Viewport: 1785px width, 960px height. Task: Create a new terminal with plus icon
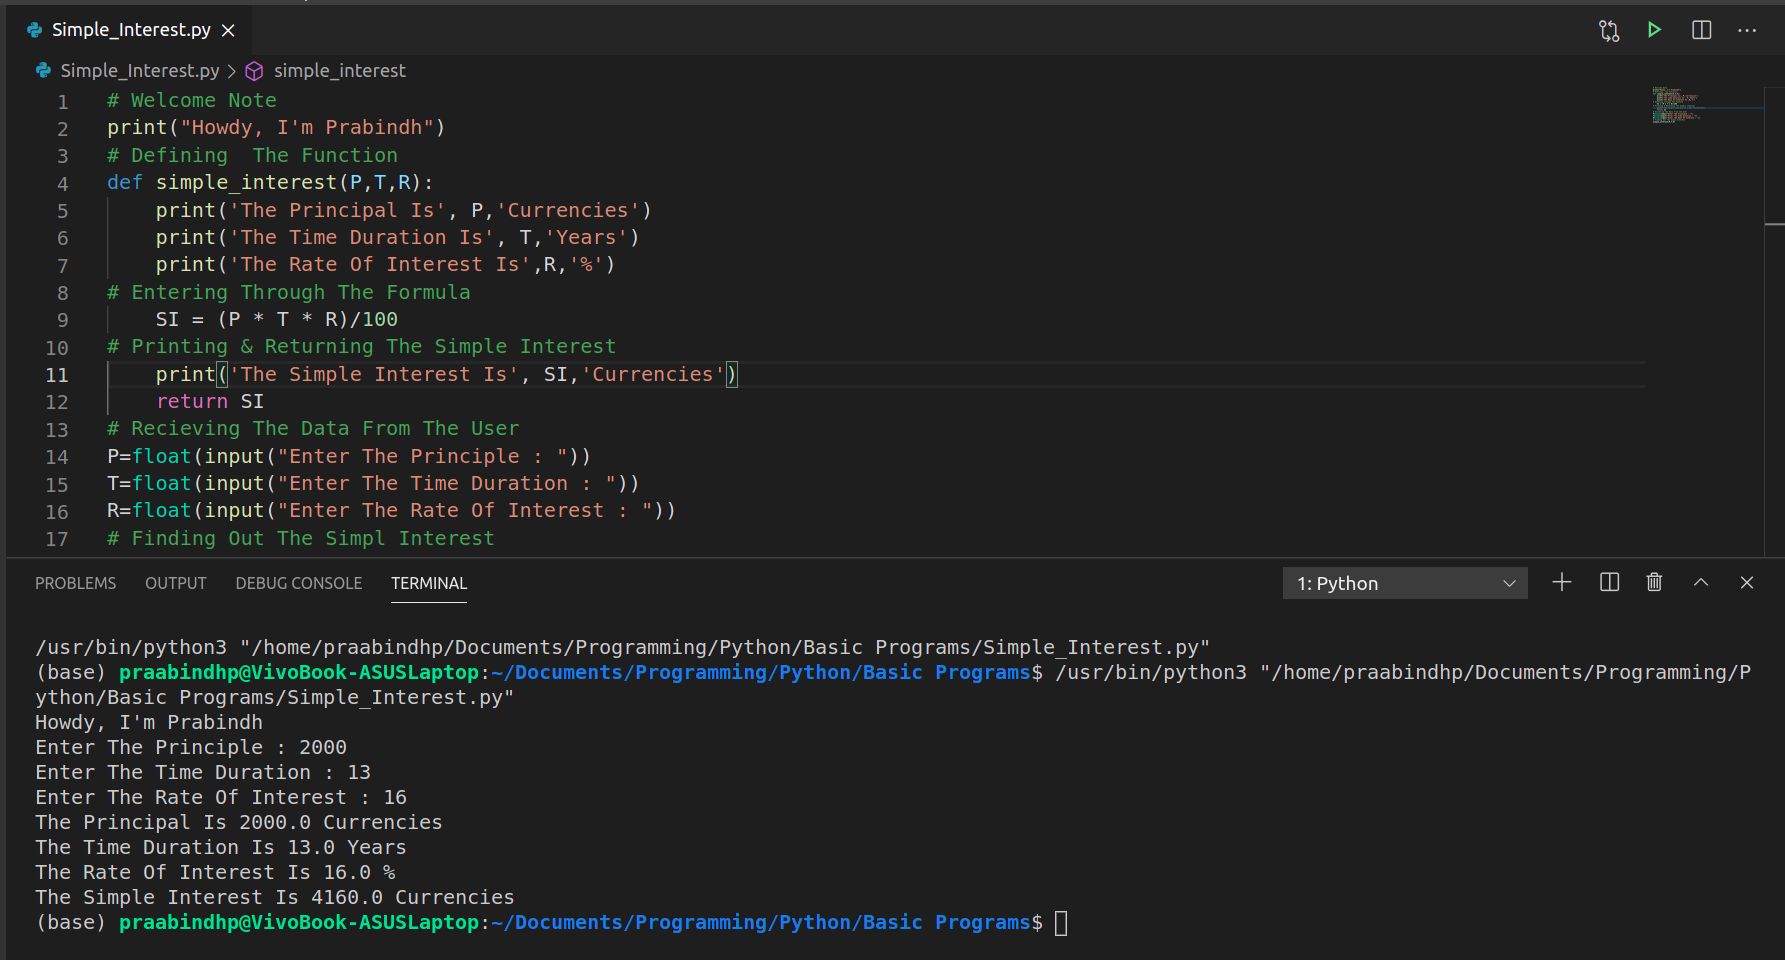coord(1561,583)
